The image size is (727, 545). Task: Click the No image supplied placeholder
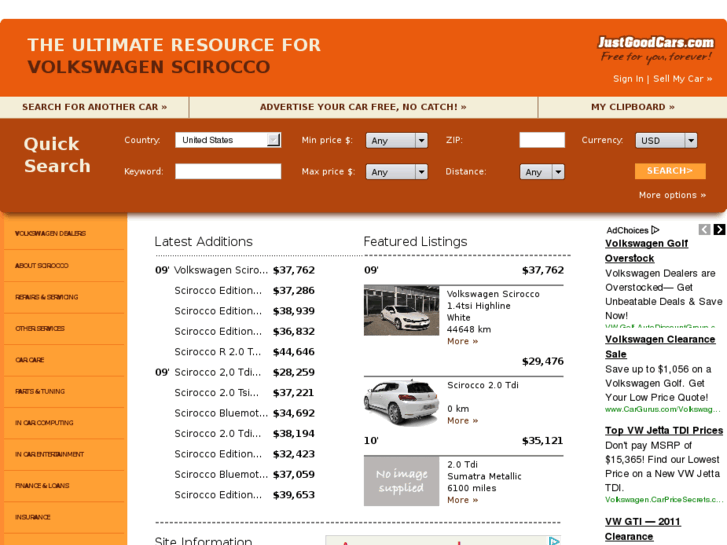(402, 481)
